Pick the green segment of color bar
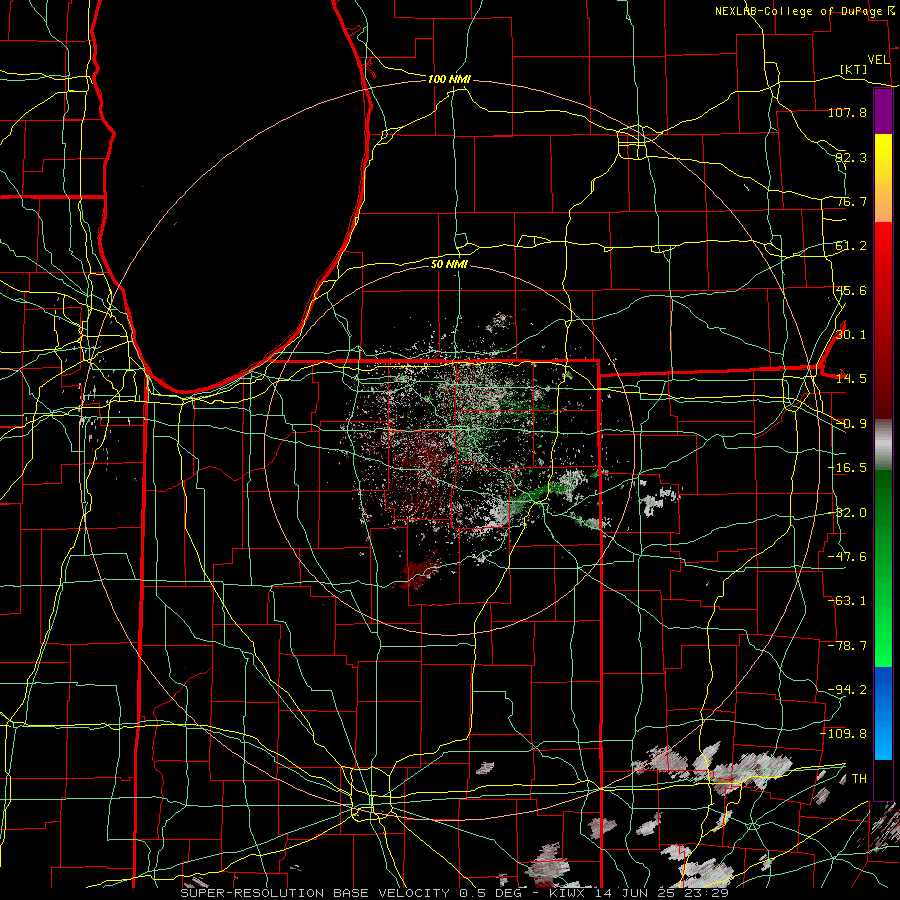The image size is (900, 900). click(x=883, y=568)
